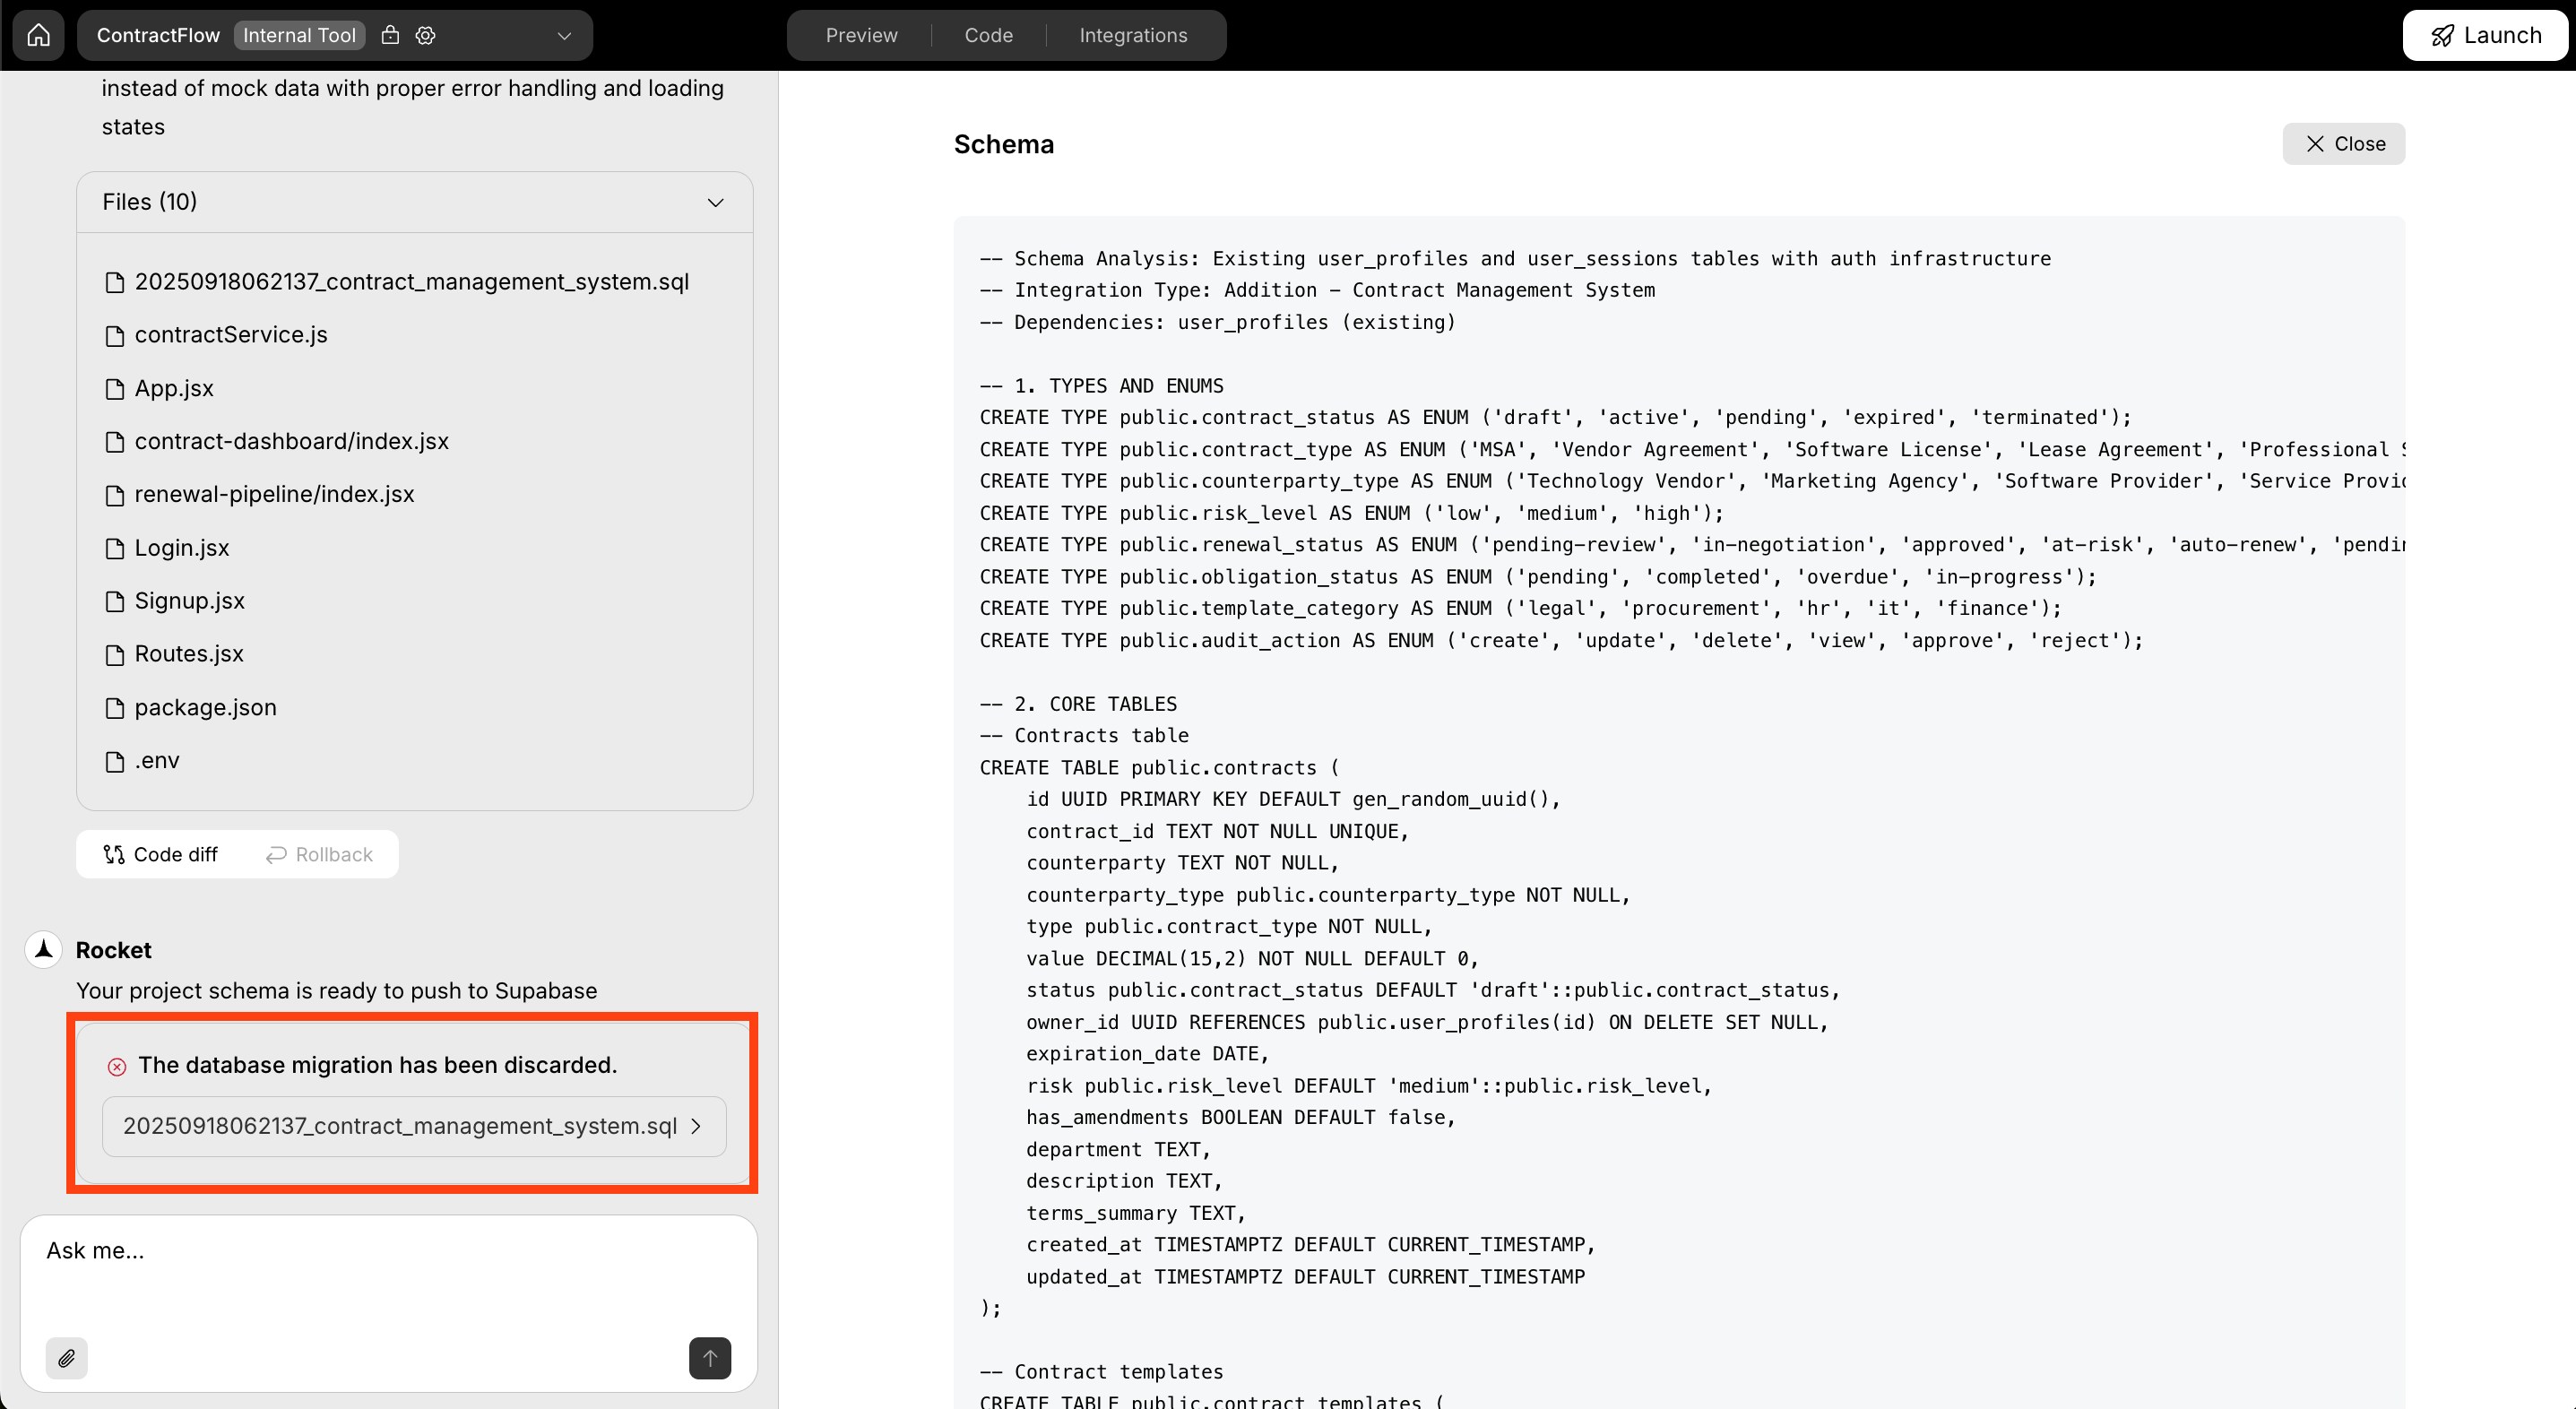Close the Schema panel
Screen dimensions: 2576x1409
pos(2344,143)
